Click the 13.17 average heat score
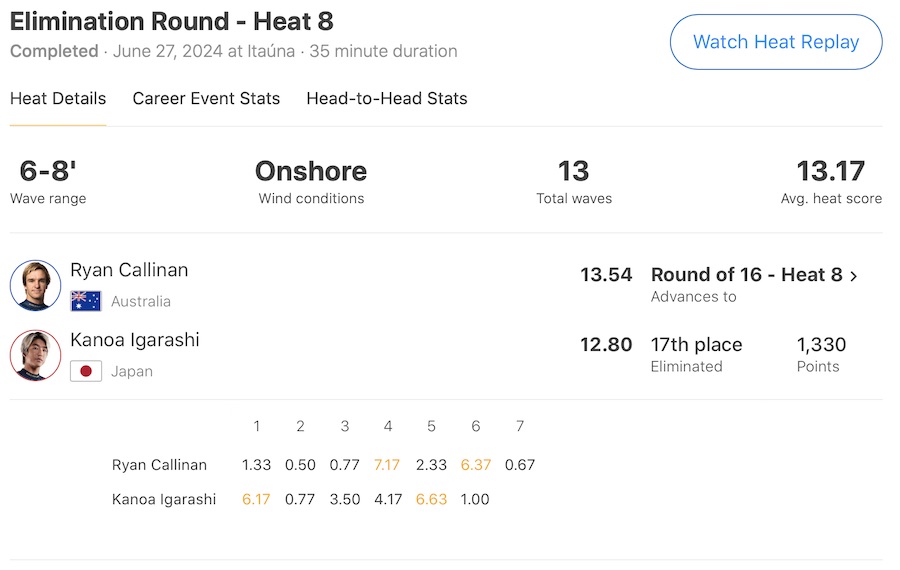 pos(830,171)
